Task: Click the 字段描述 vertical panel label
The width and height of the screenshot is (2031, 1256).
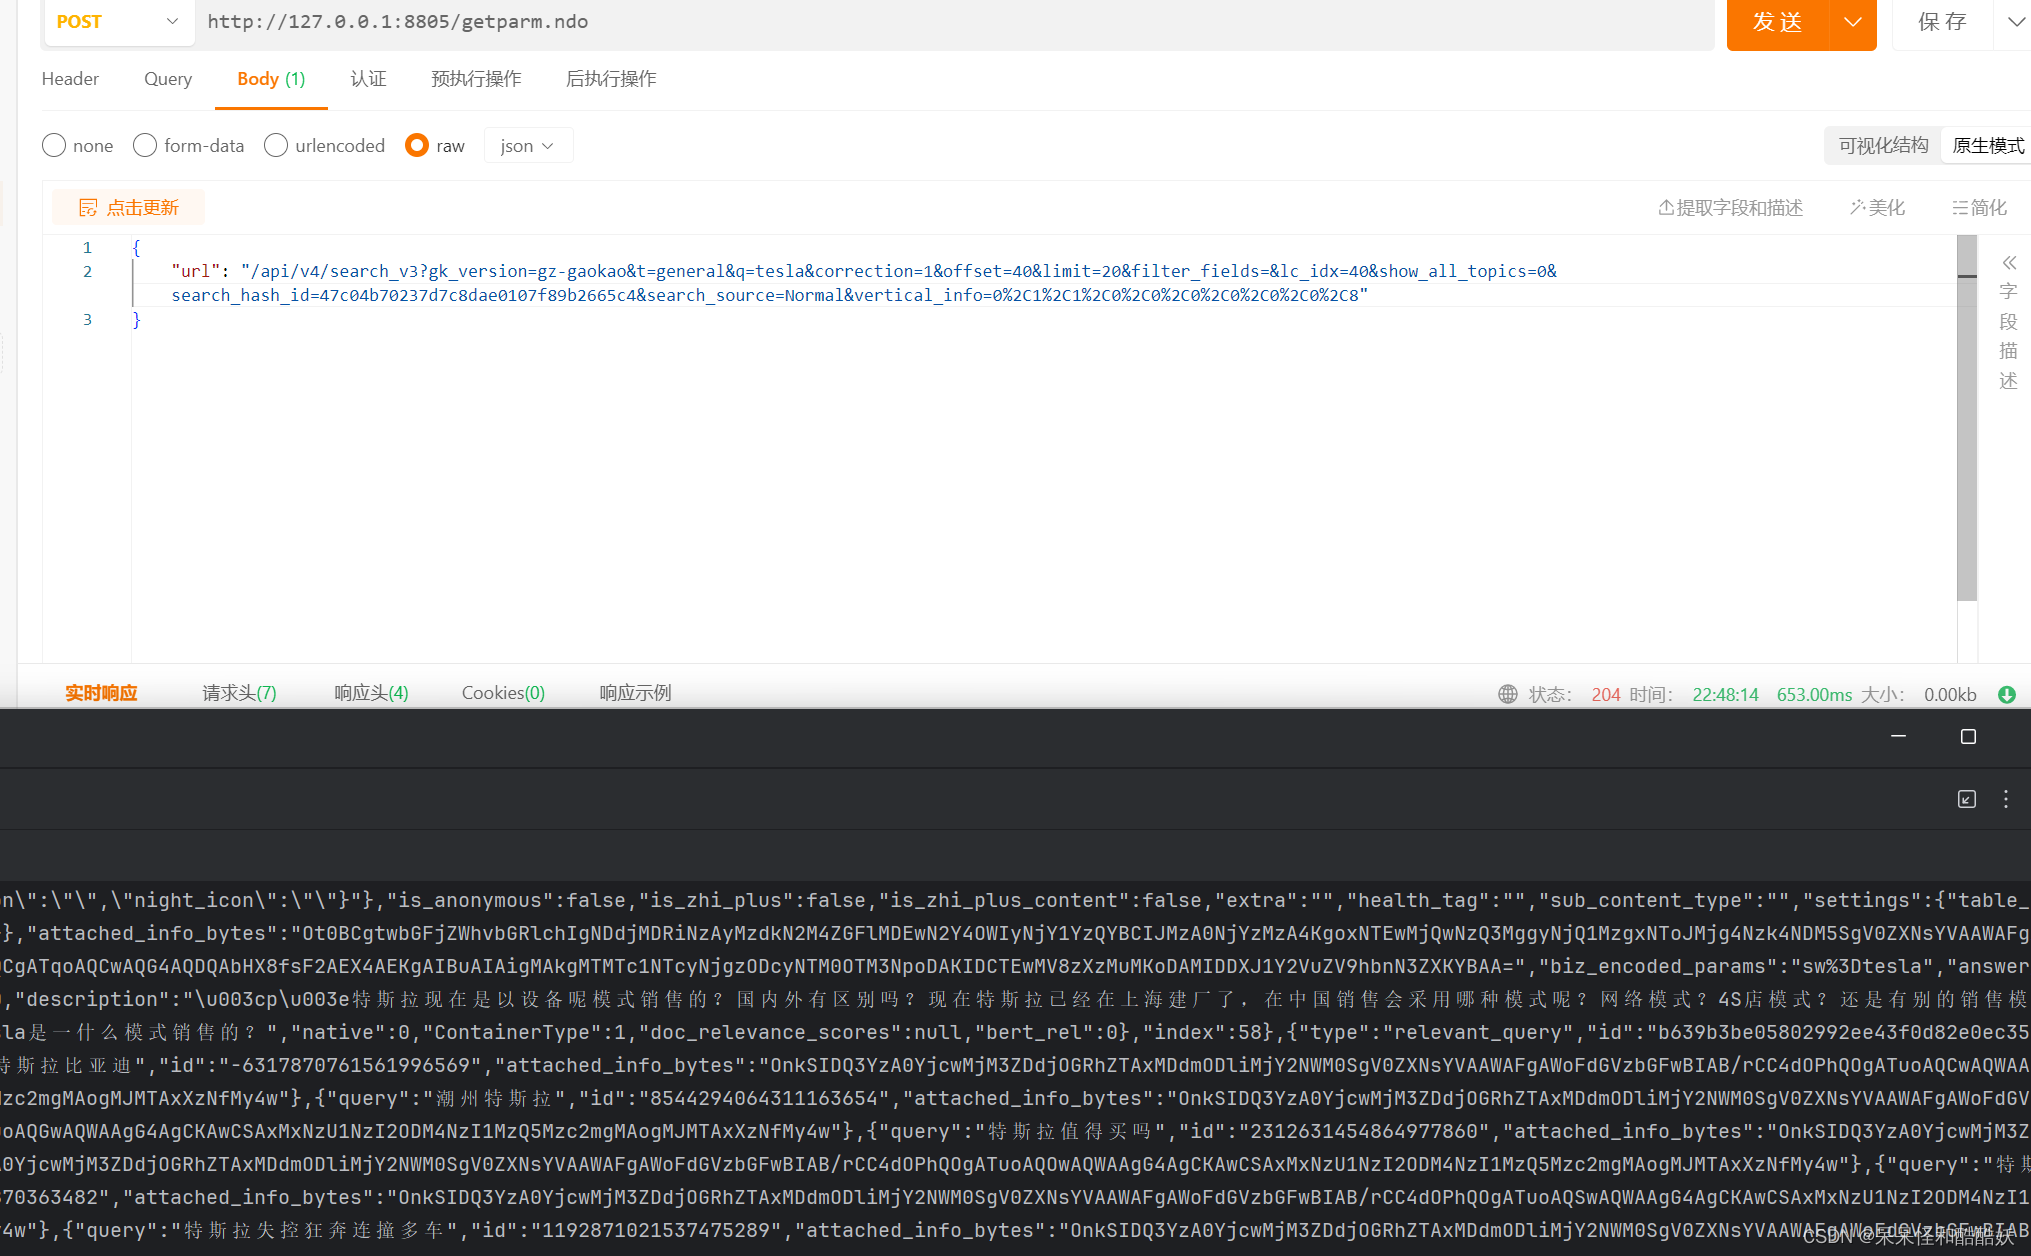Action: click(x=2008, y=336)
